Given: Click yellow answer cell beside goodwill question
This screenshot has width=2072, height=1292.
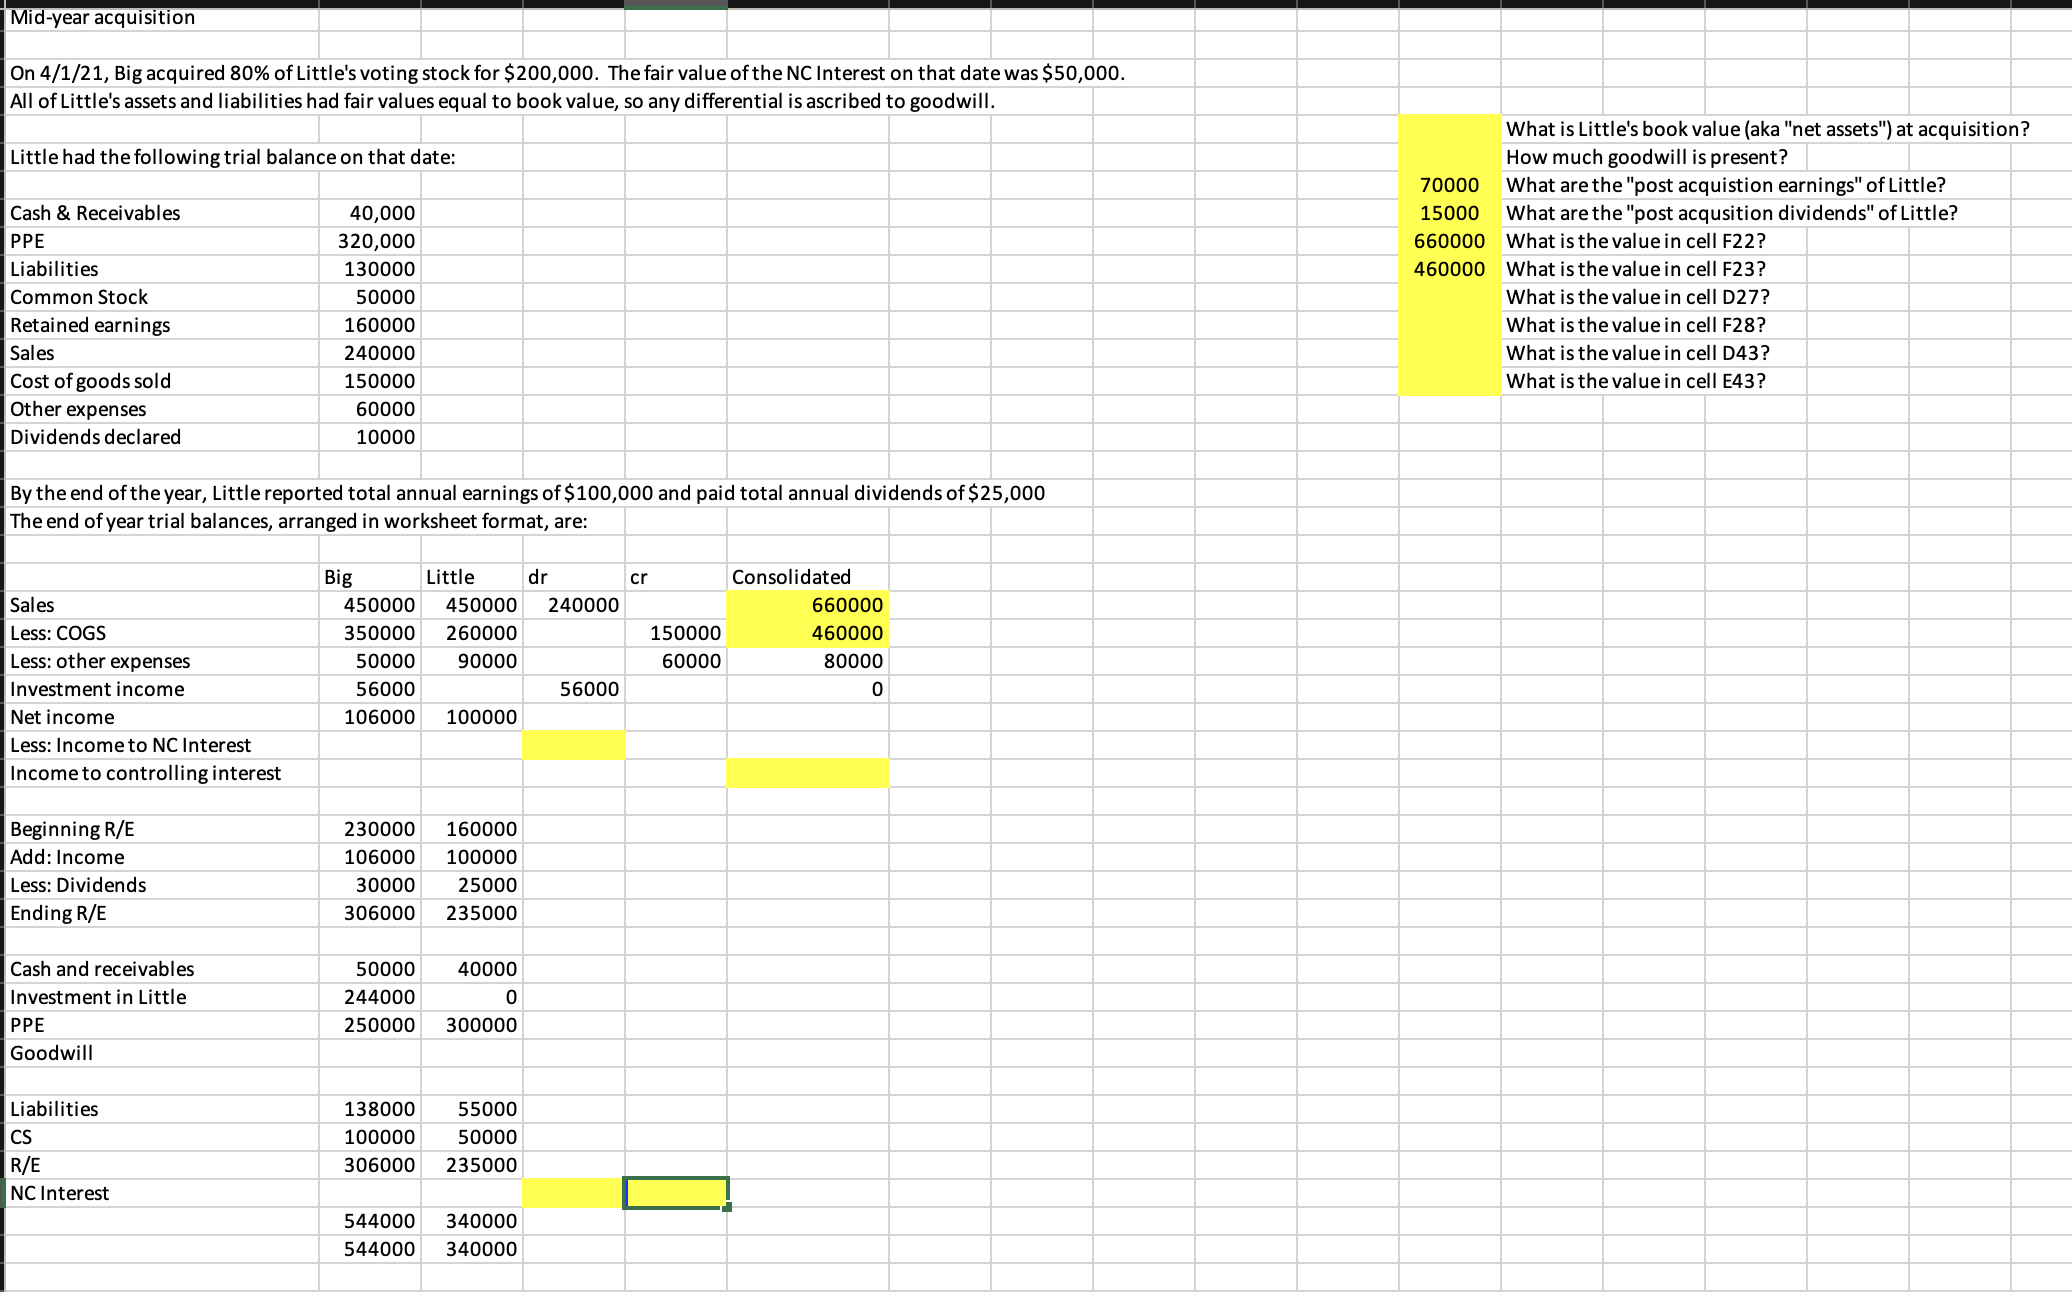Looking at the screenshot, I should [x=1449, y=157].
